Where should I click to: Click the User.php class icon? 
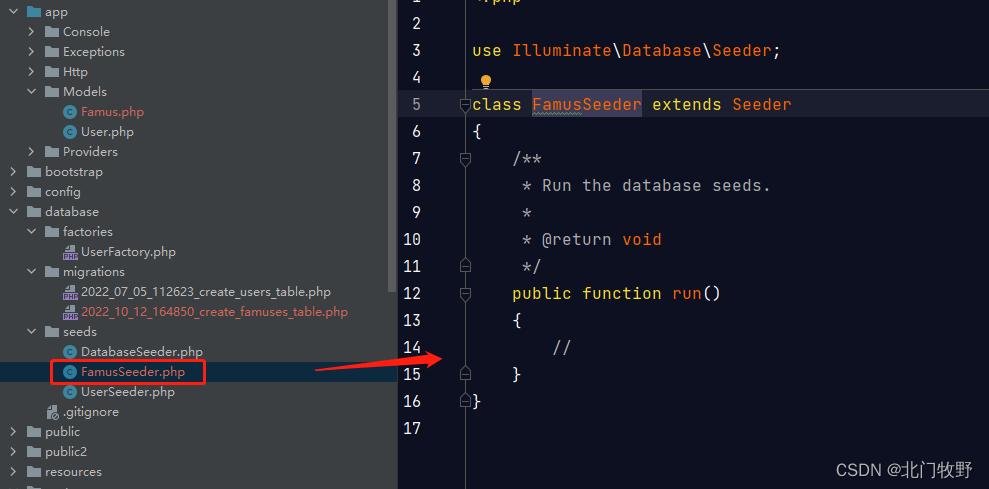tap(70, 132)
